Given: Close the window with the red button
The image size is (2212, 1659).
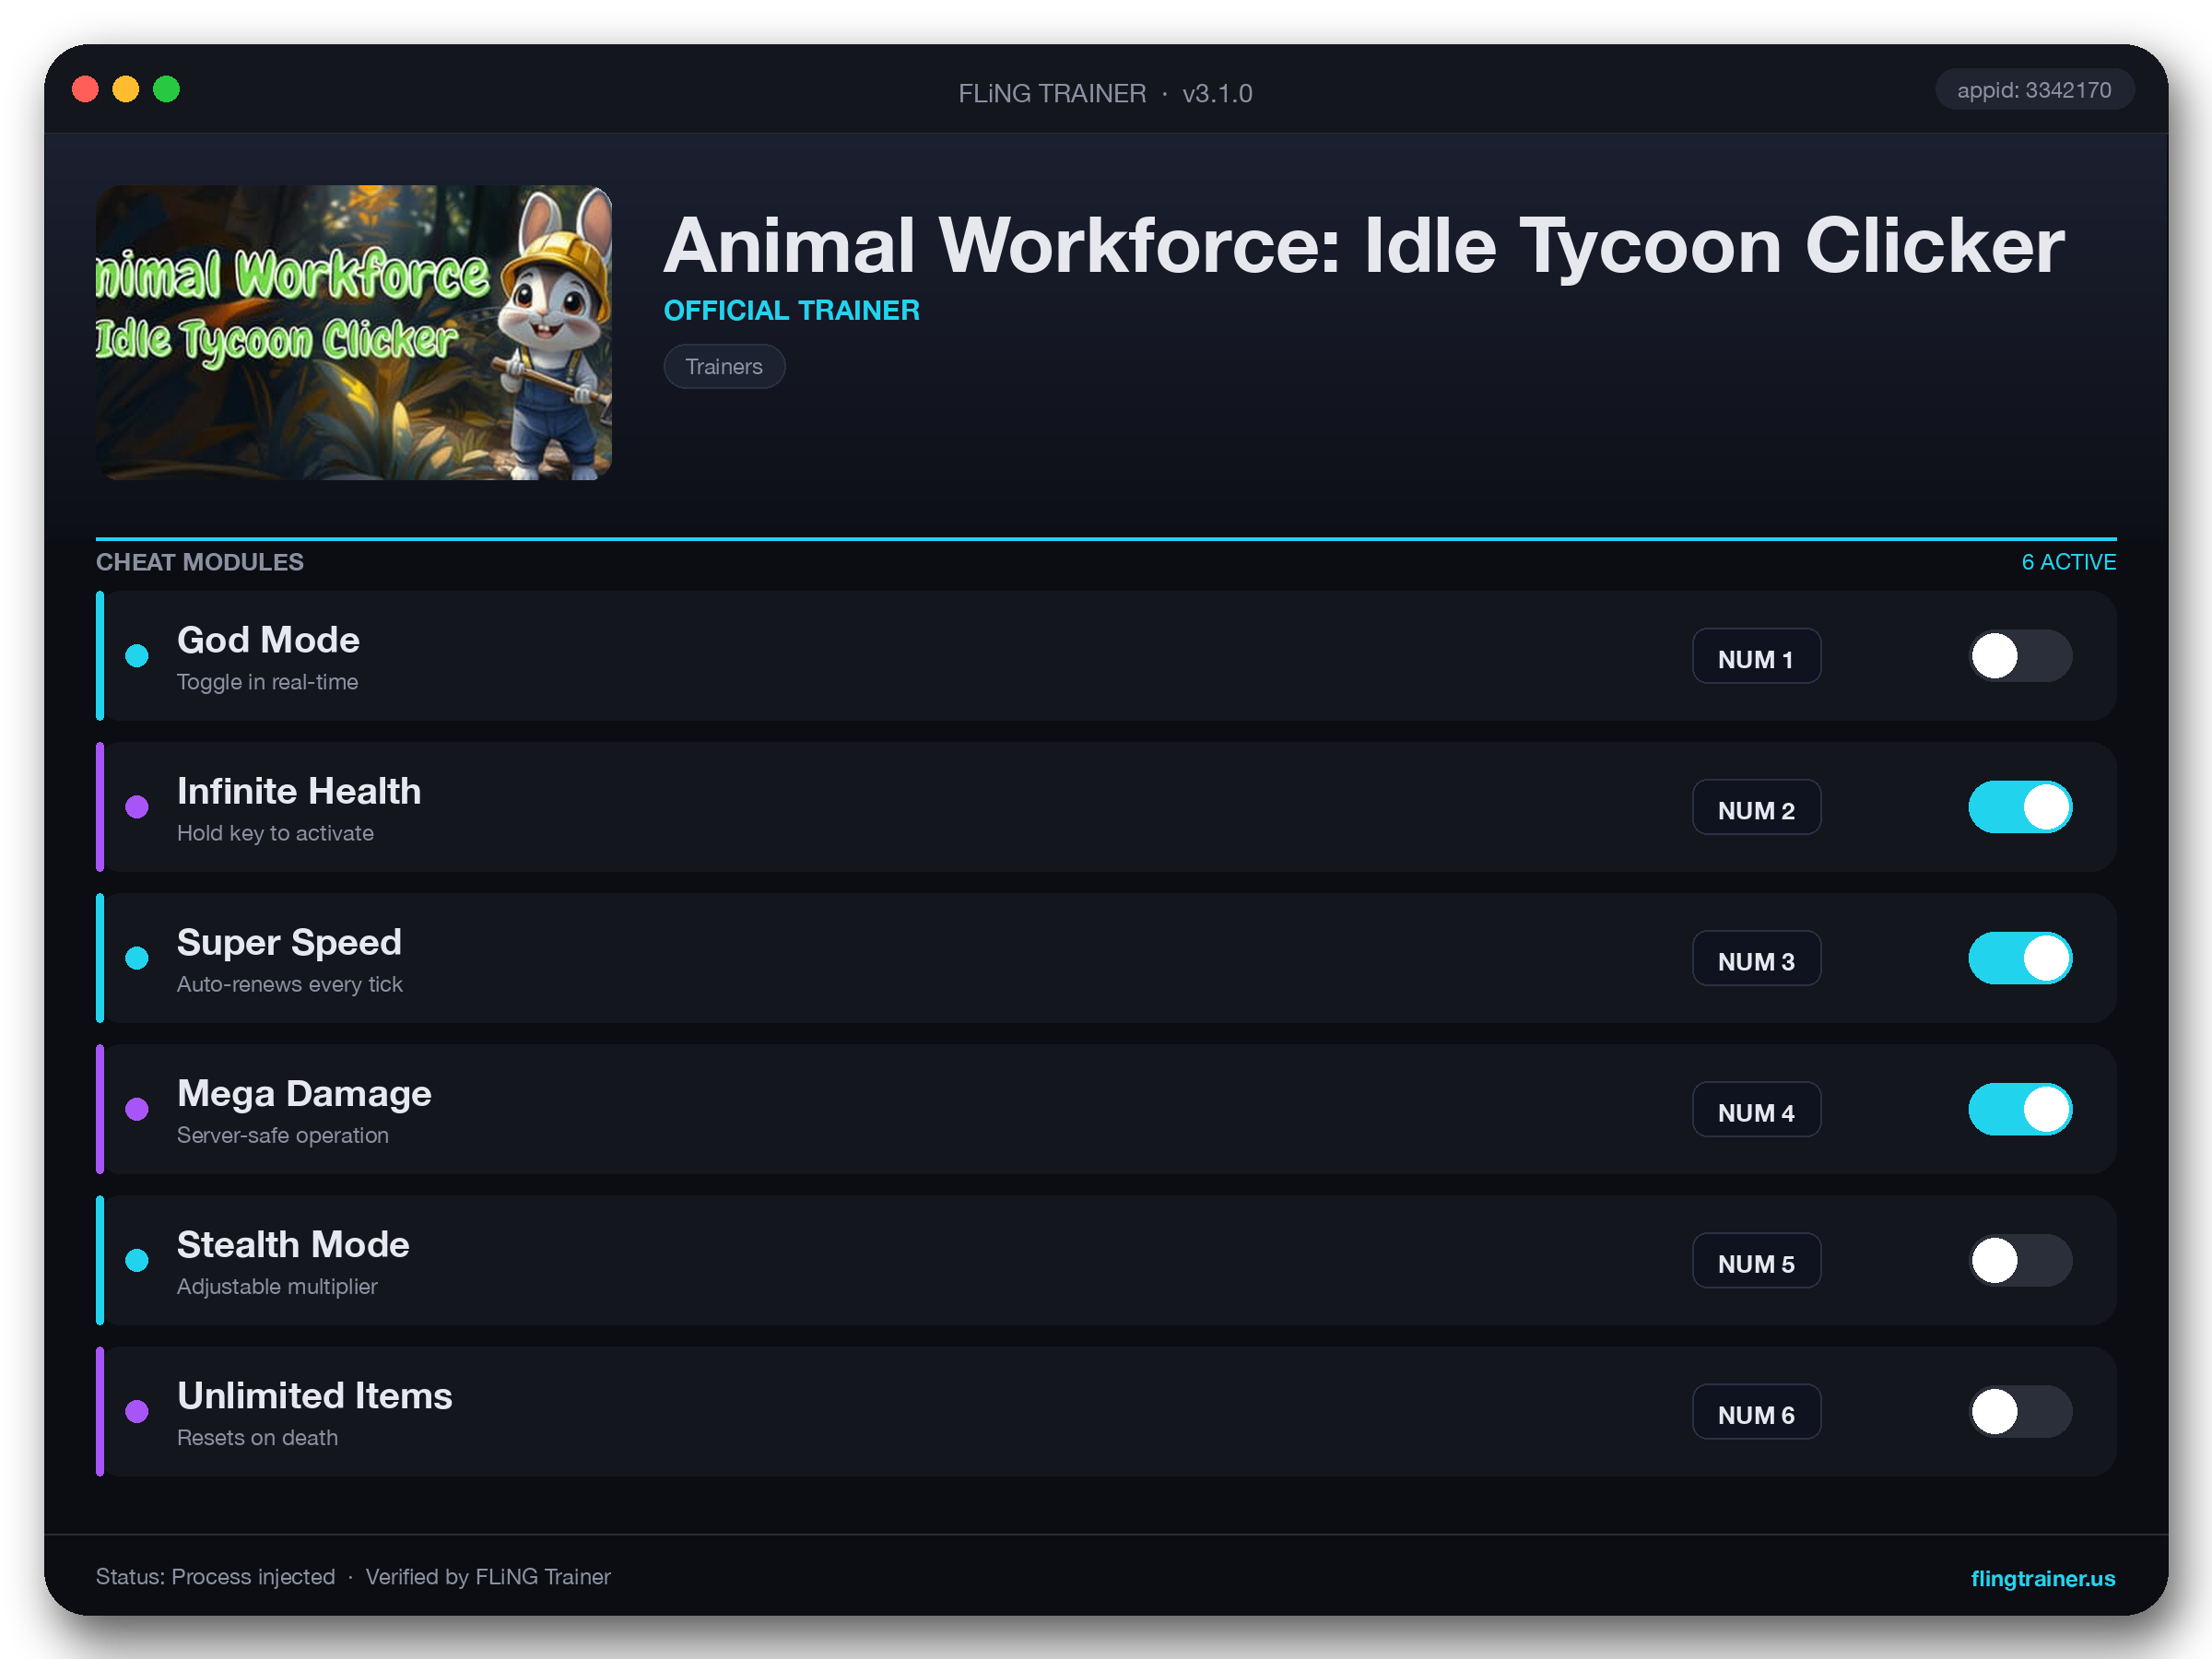Looking at the screenshot, I should click(85, 89).
